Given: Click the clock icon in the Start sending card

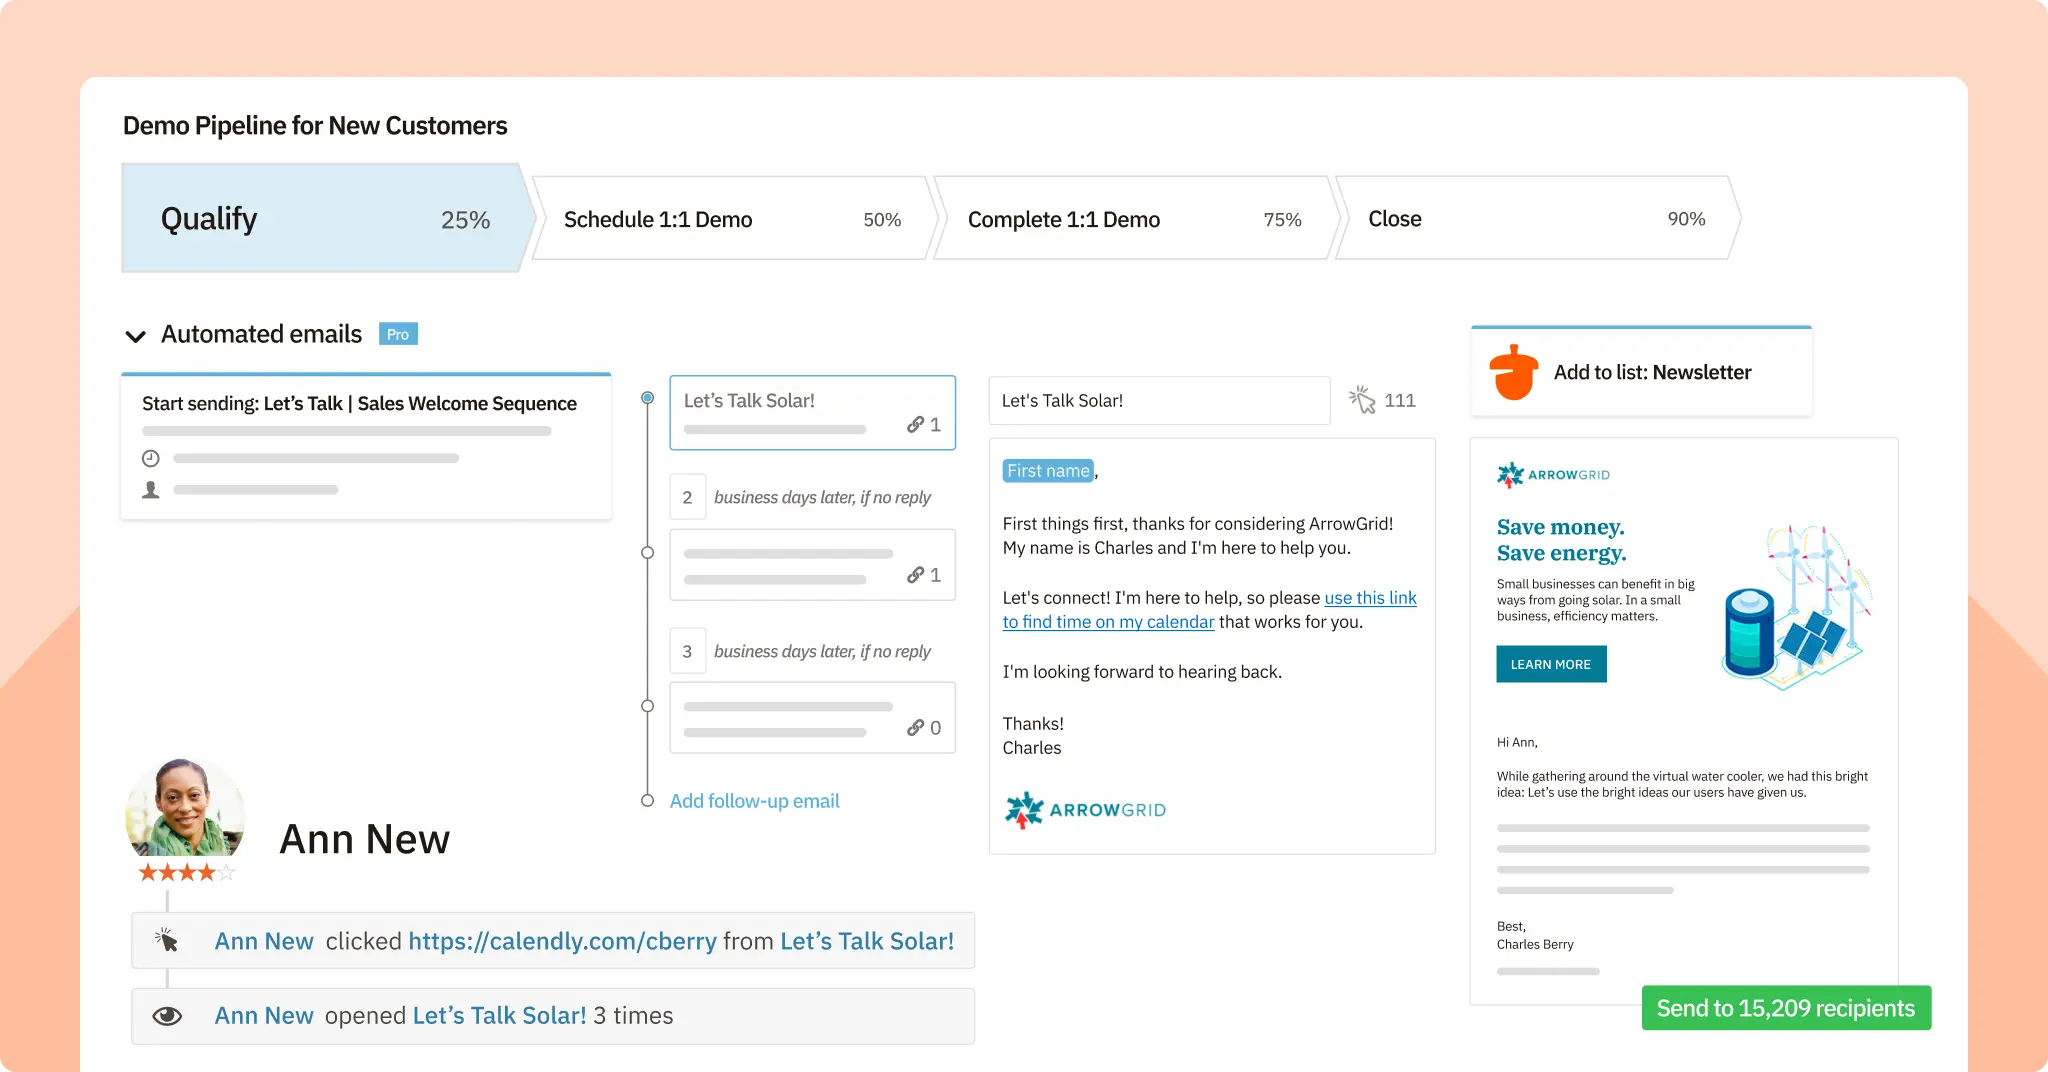Looking at the screenshot, I should pos(151,458).
